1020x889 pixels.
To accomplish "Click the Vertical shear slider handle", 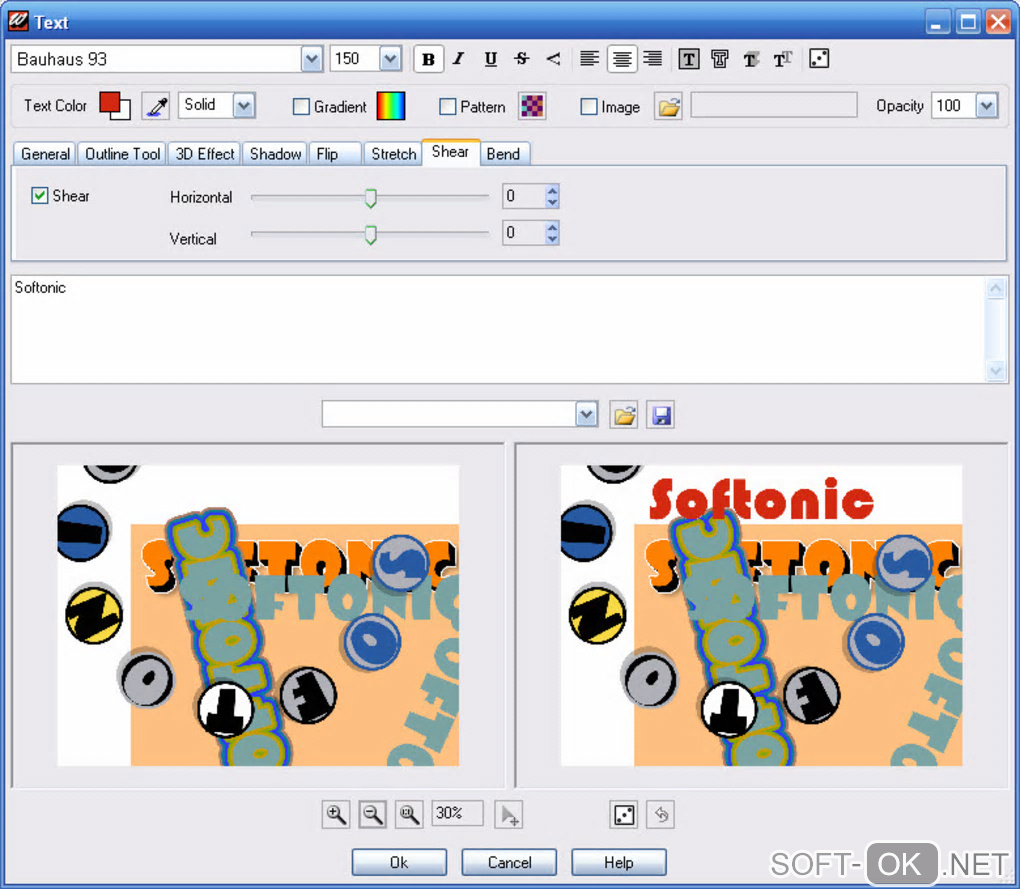I will coord(370,234).
